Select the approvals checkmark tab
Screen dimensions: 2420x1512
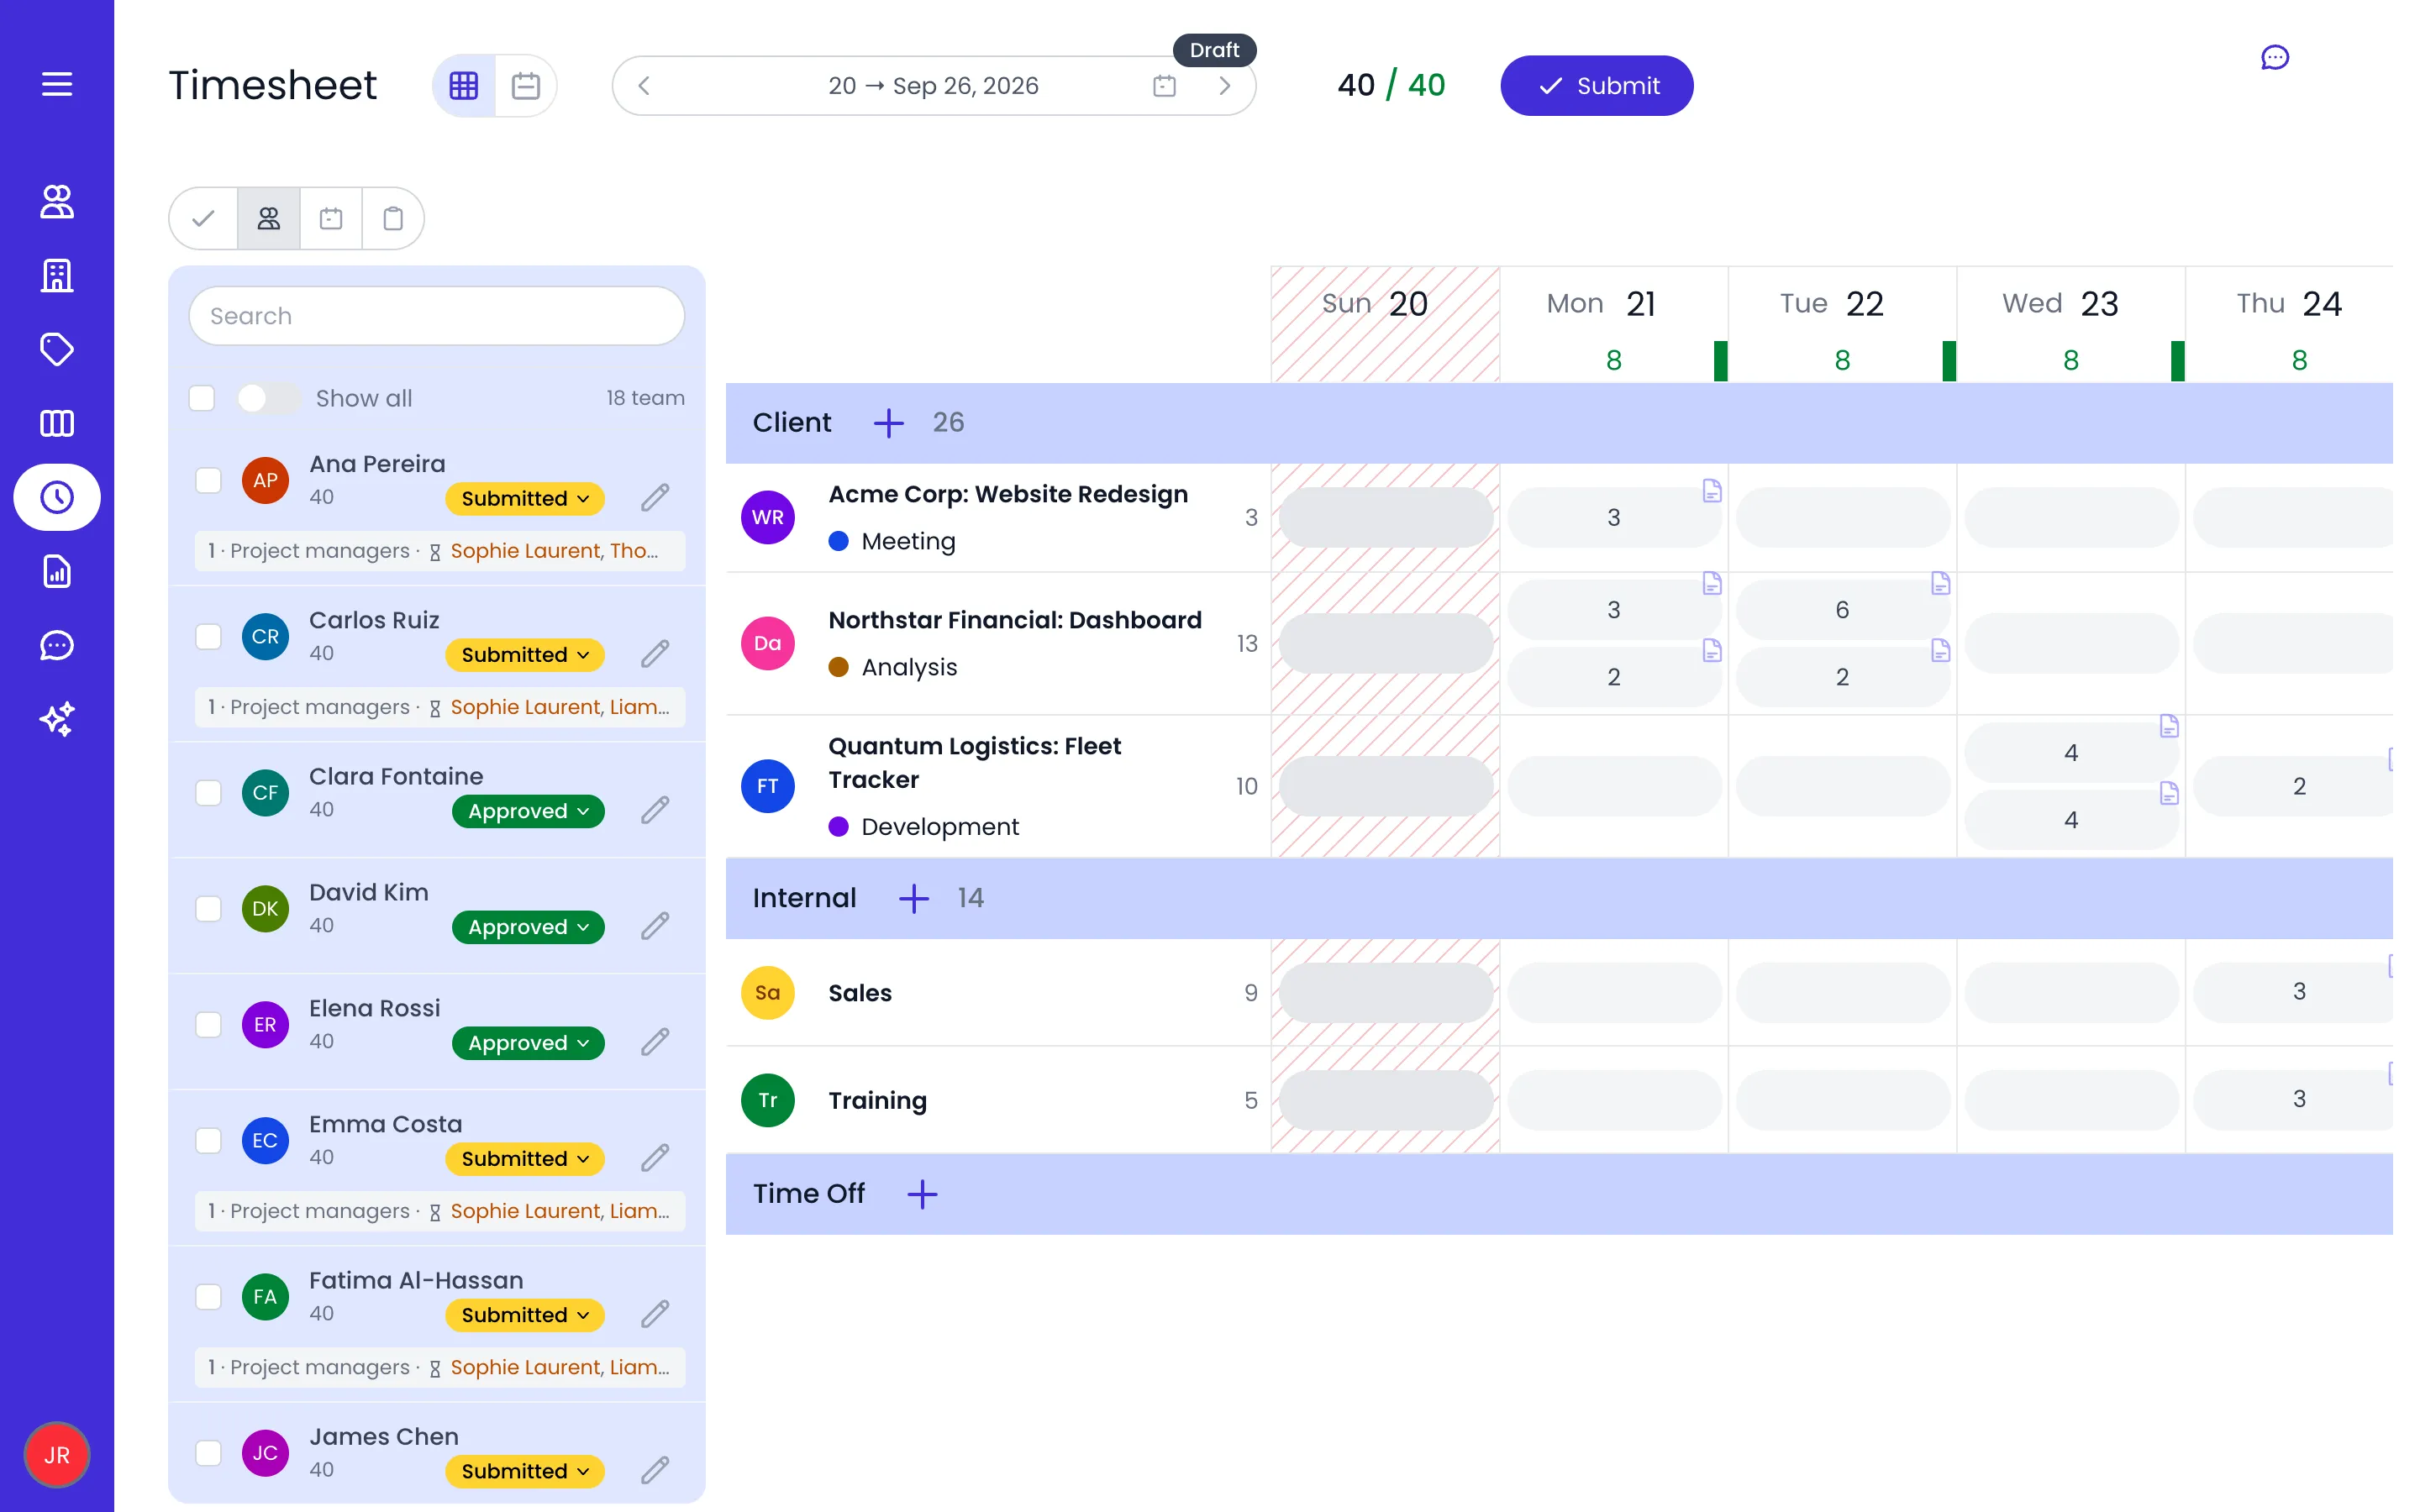204,218
